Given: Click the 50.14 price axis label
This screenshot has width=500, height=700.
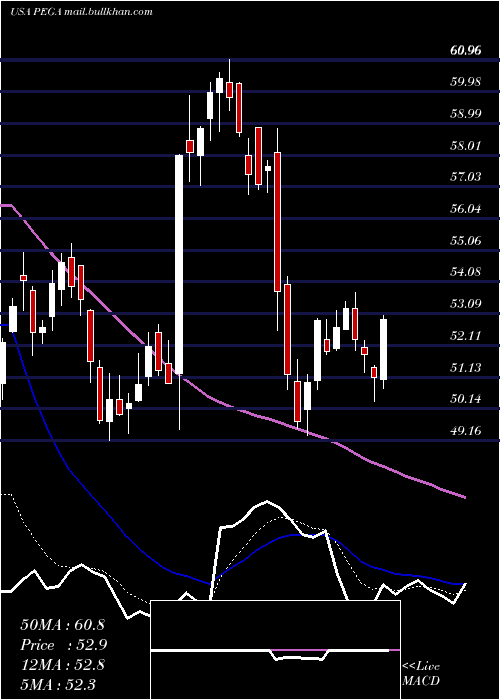Looking at the screenshot, I should click(466, 399).
